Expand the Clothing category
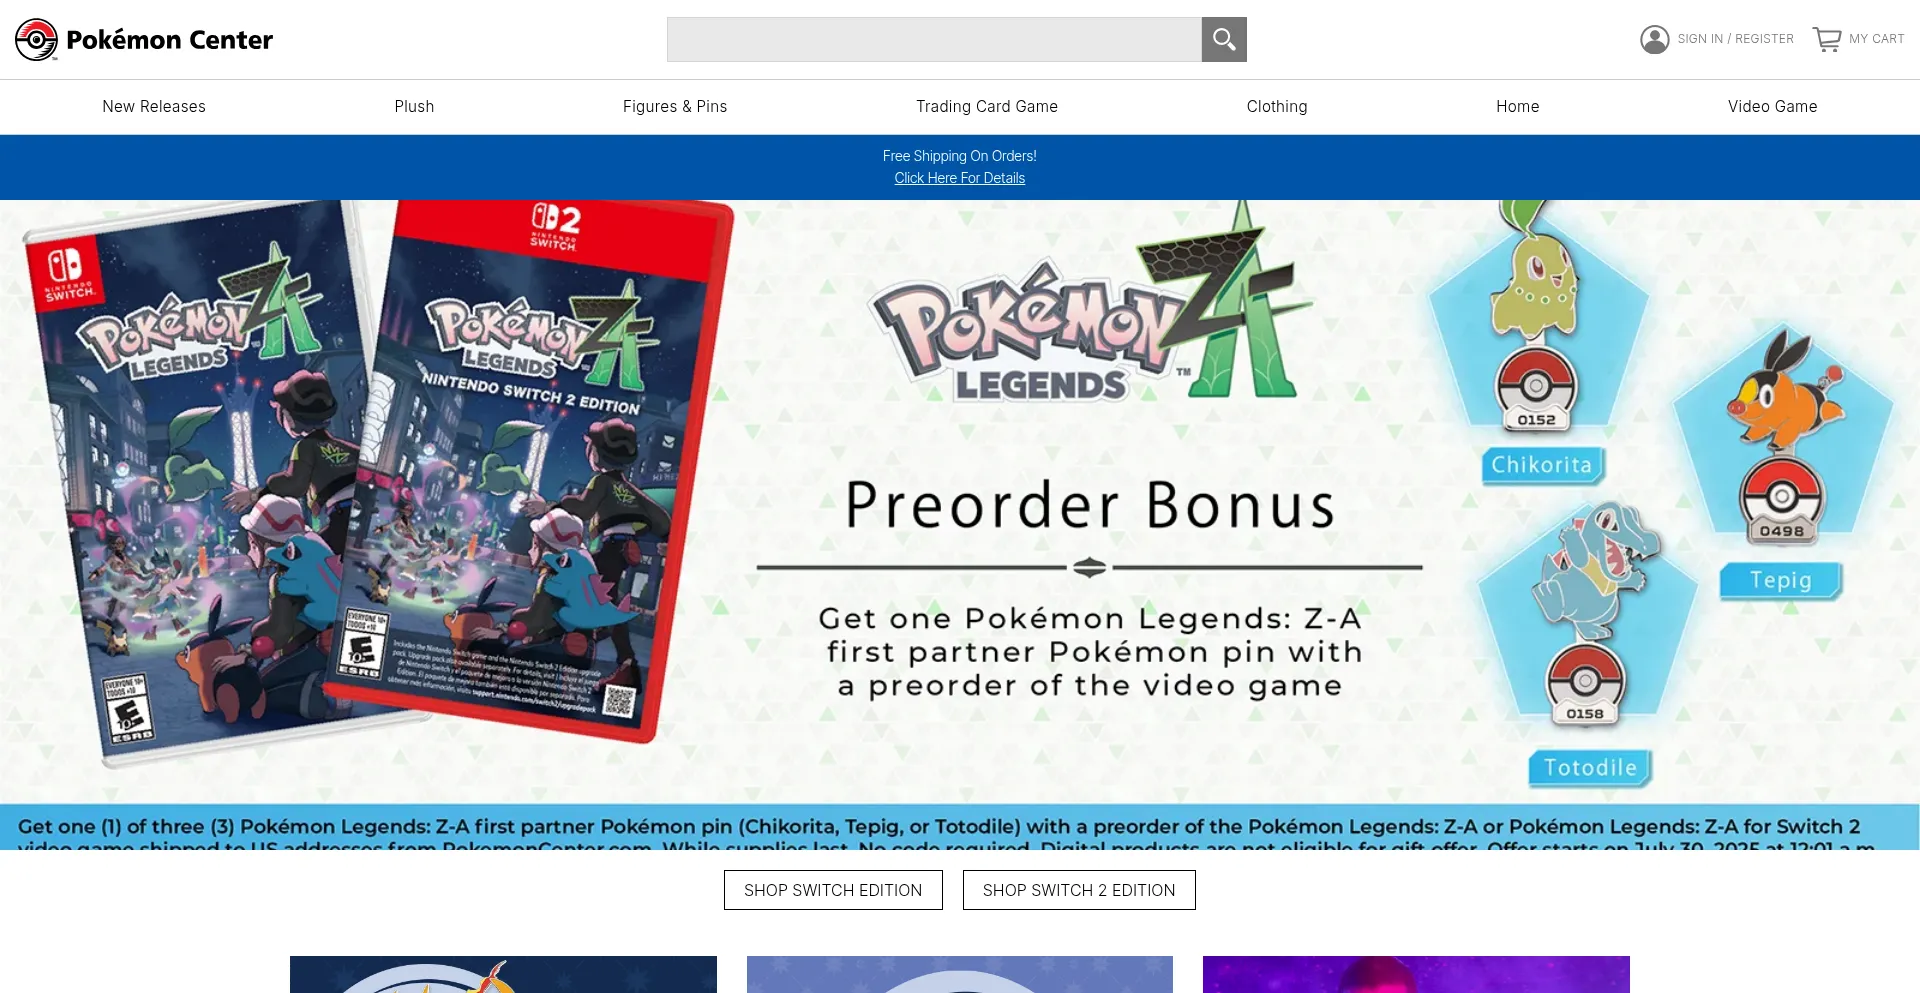Viewport: 1920px width, 993px height. point(1277,107)
